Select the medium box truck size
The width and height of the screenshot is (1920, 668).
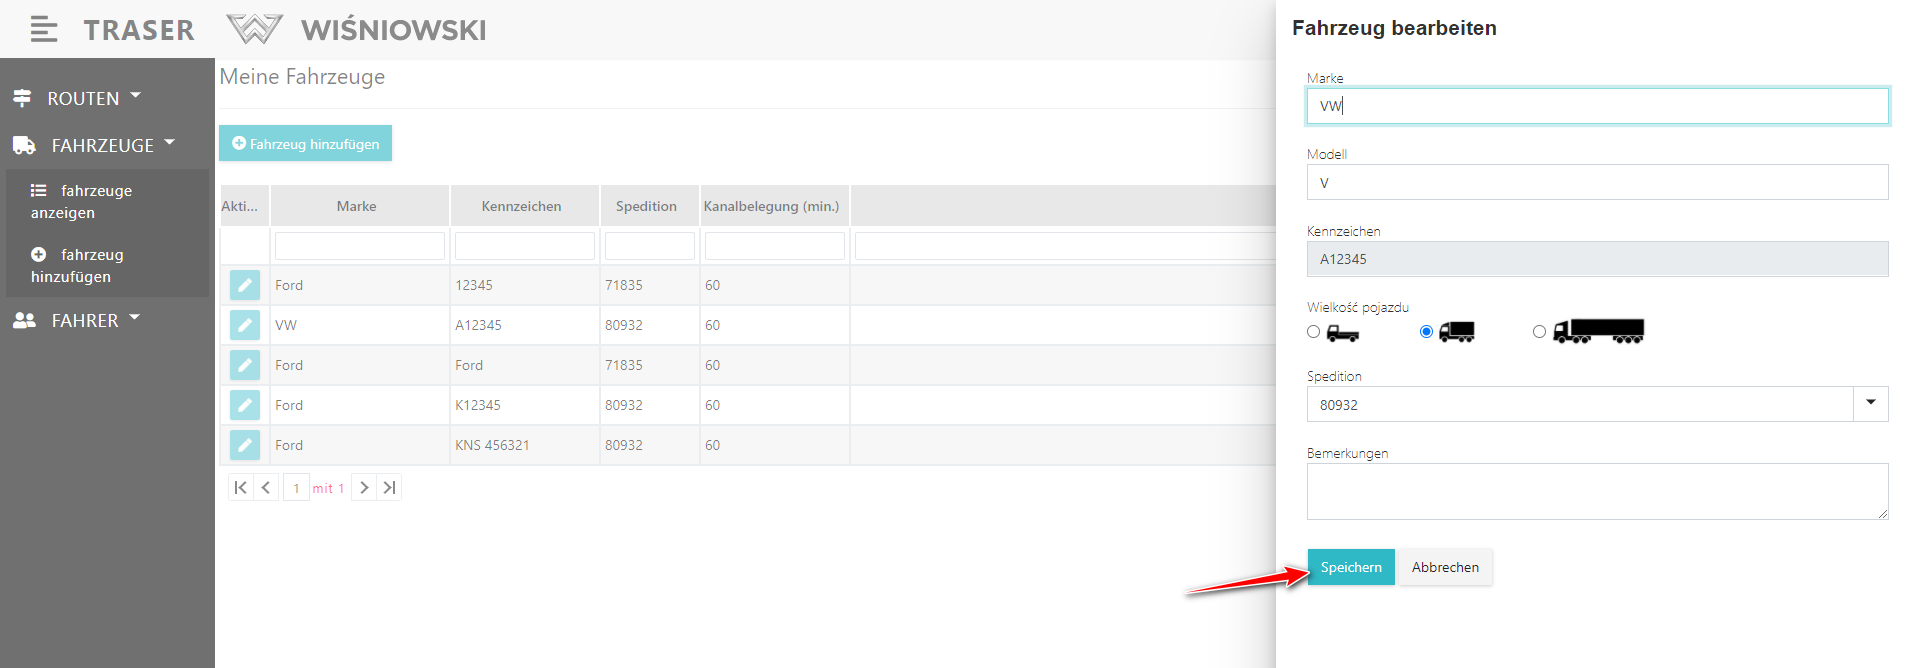(1426, 332)
